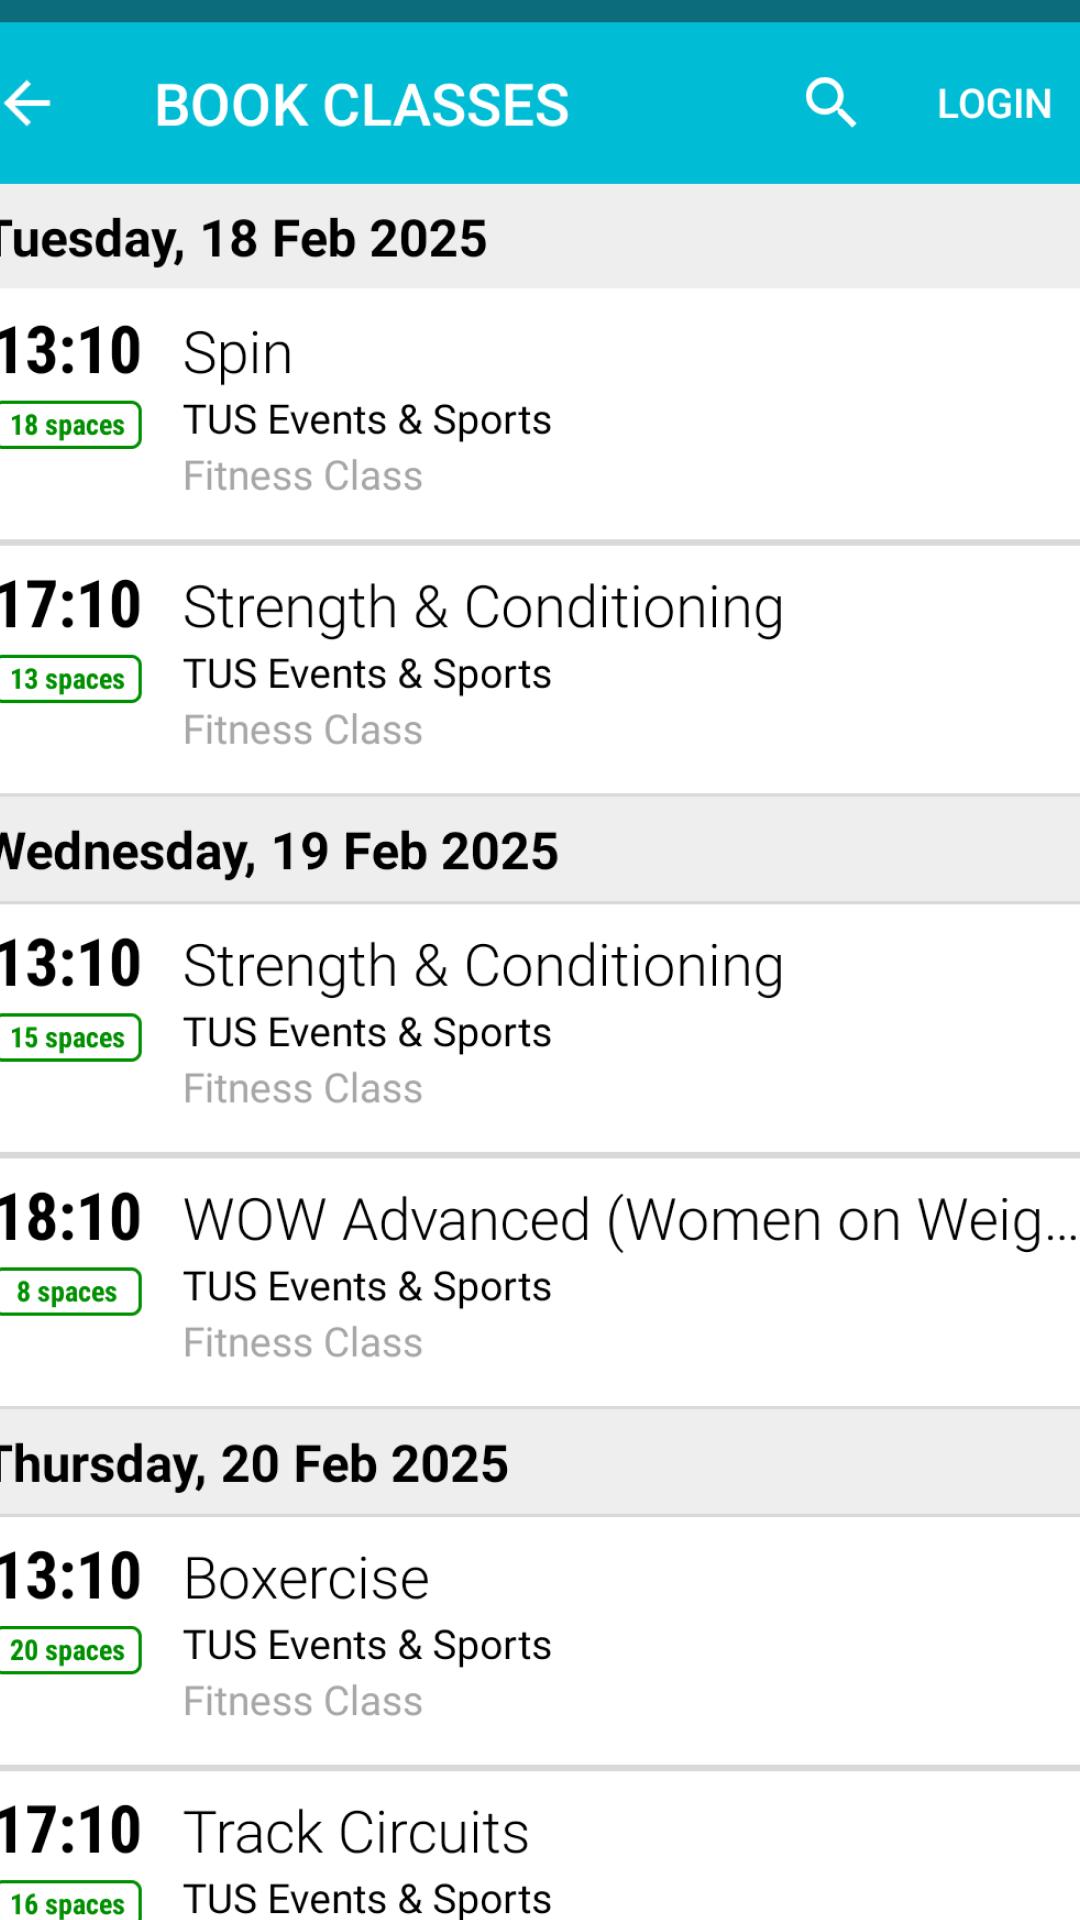Open the search magnifier icon

[830, 103]
